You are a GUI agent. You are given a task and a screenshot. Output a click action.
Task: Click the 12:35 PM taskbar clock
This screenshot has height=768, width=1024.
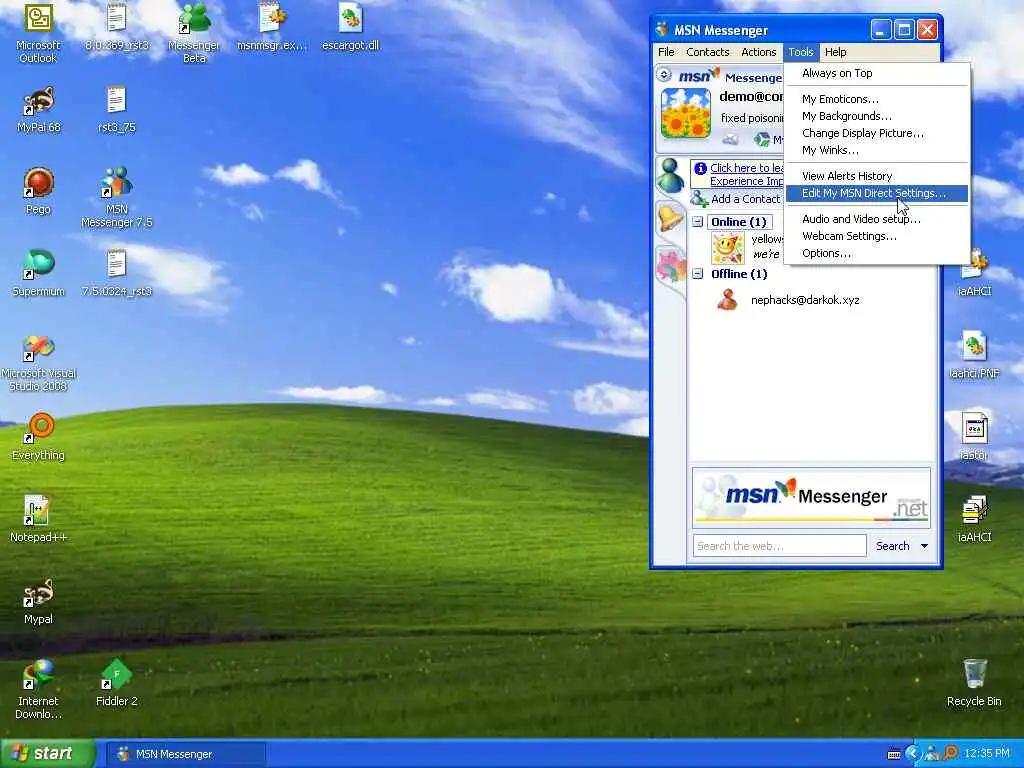coord(987,754)
